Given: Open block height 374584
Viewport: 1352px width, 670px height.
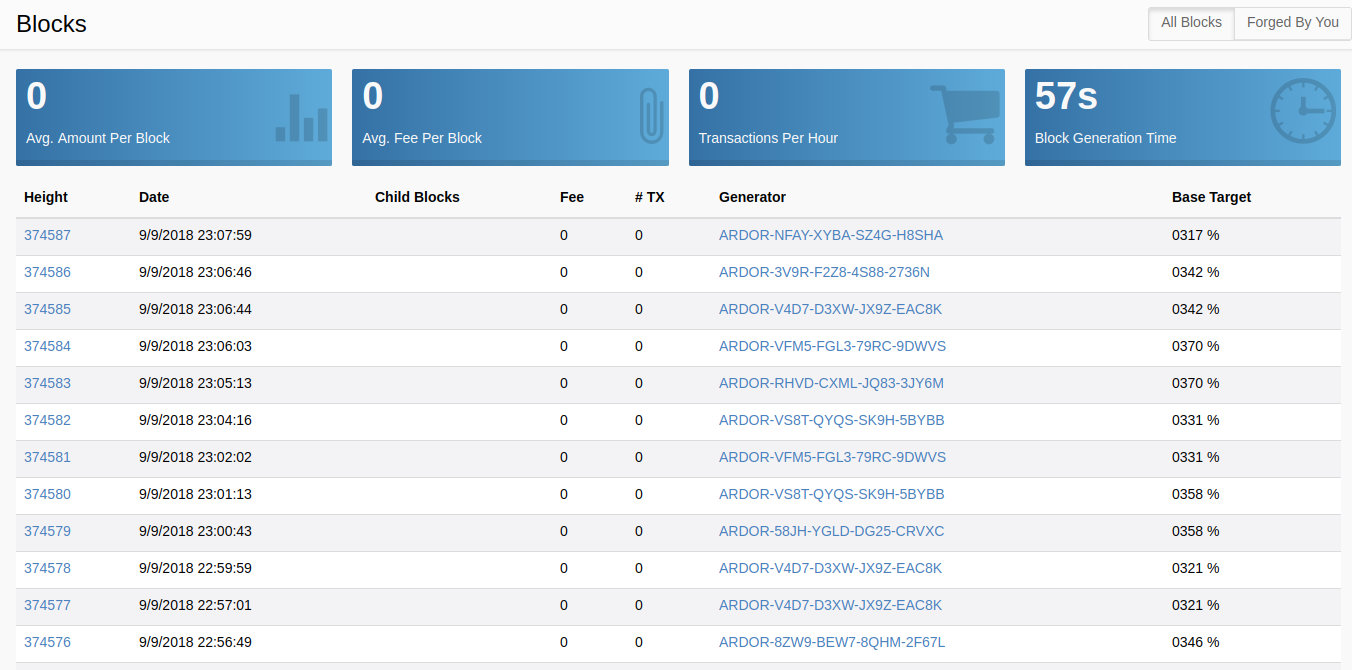Looking at the screenshot, I should (47, 347).
